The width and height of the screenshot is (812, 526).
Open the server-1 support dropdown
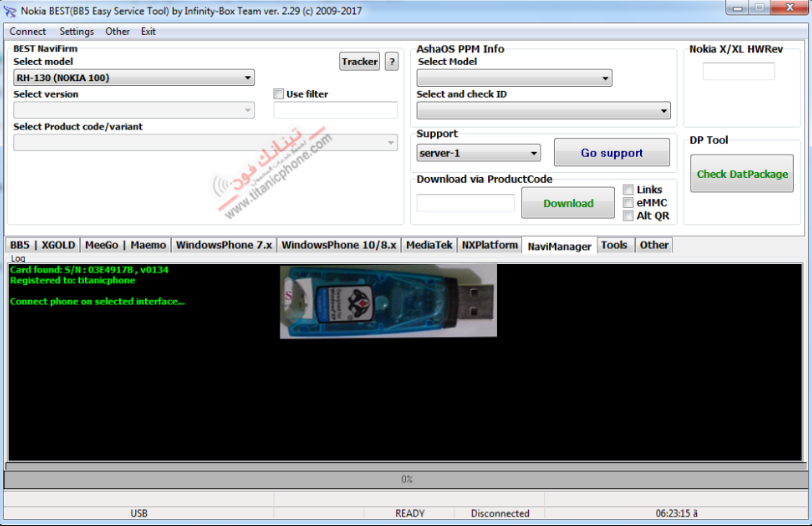[x=478, y=153]
